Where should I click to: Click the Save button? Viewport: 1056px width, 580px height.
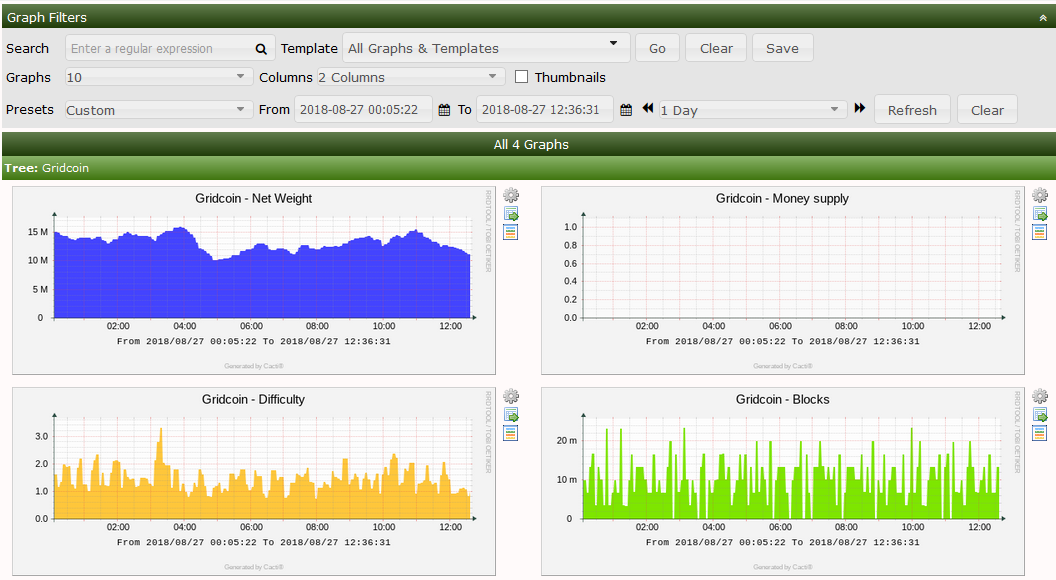pyautogui.click(x=783, y=49)
